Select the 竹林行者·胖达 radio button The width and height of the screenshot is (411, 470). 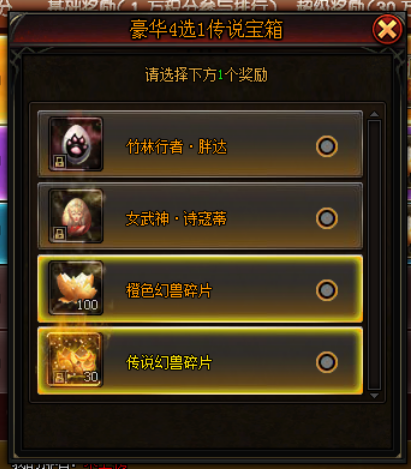pos(327,146)
